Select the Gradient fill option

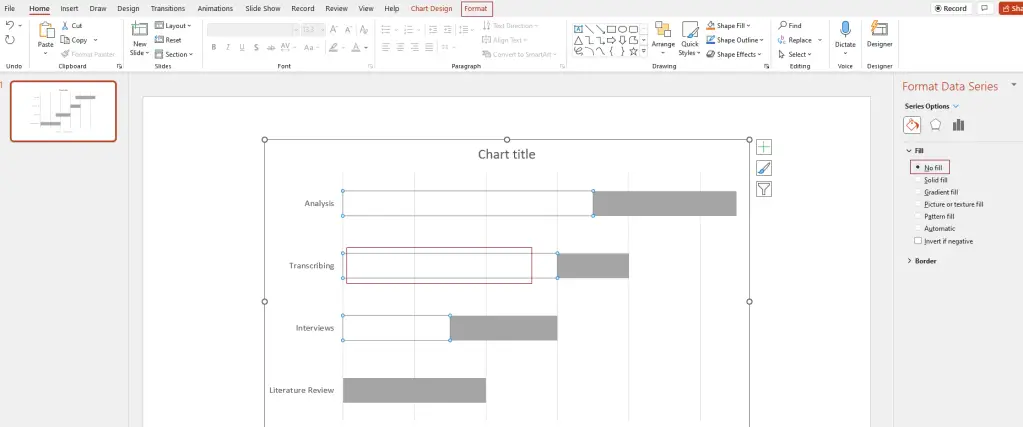pyautogui.click(x=937, y=192)
